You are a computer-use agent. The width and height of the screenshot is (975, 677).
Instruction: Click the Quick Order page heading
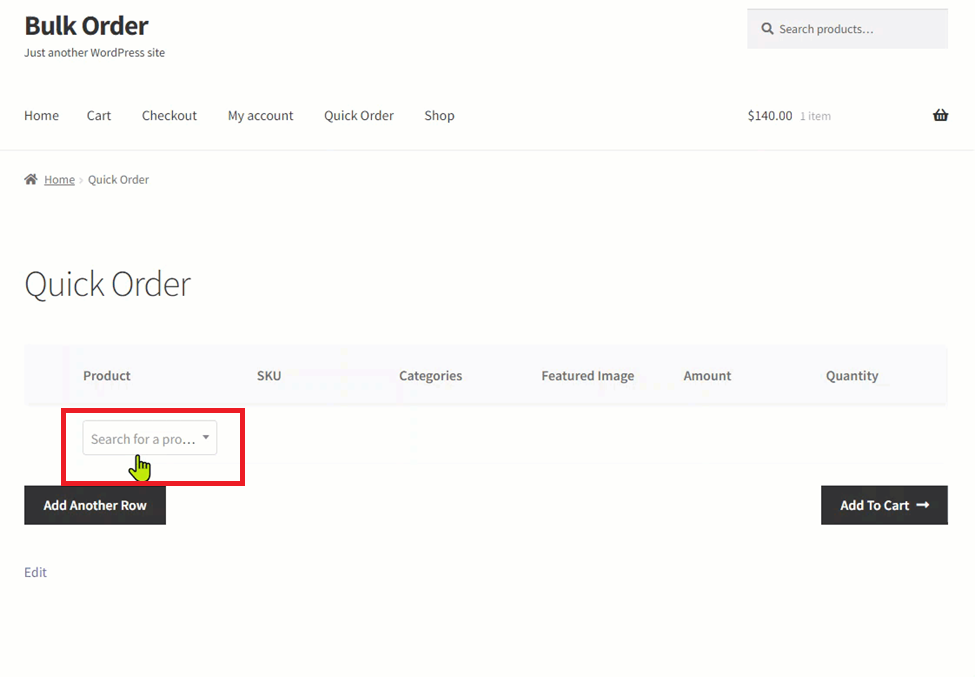(108, 285)
